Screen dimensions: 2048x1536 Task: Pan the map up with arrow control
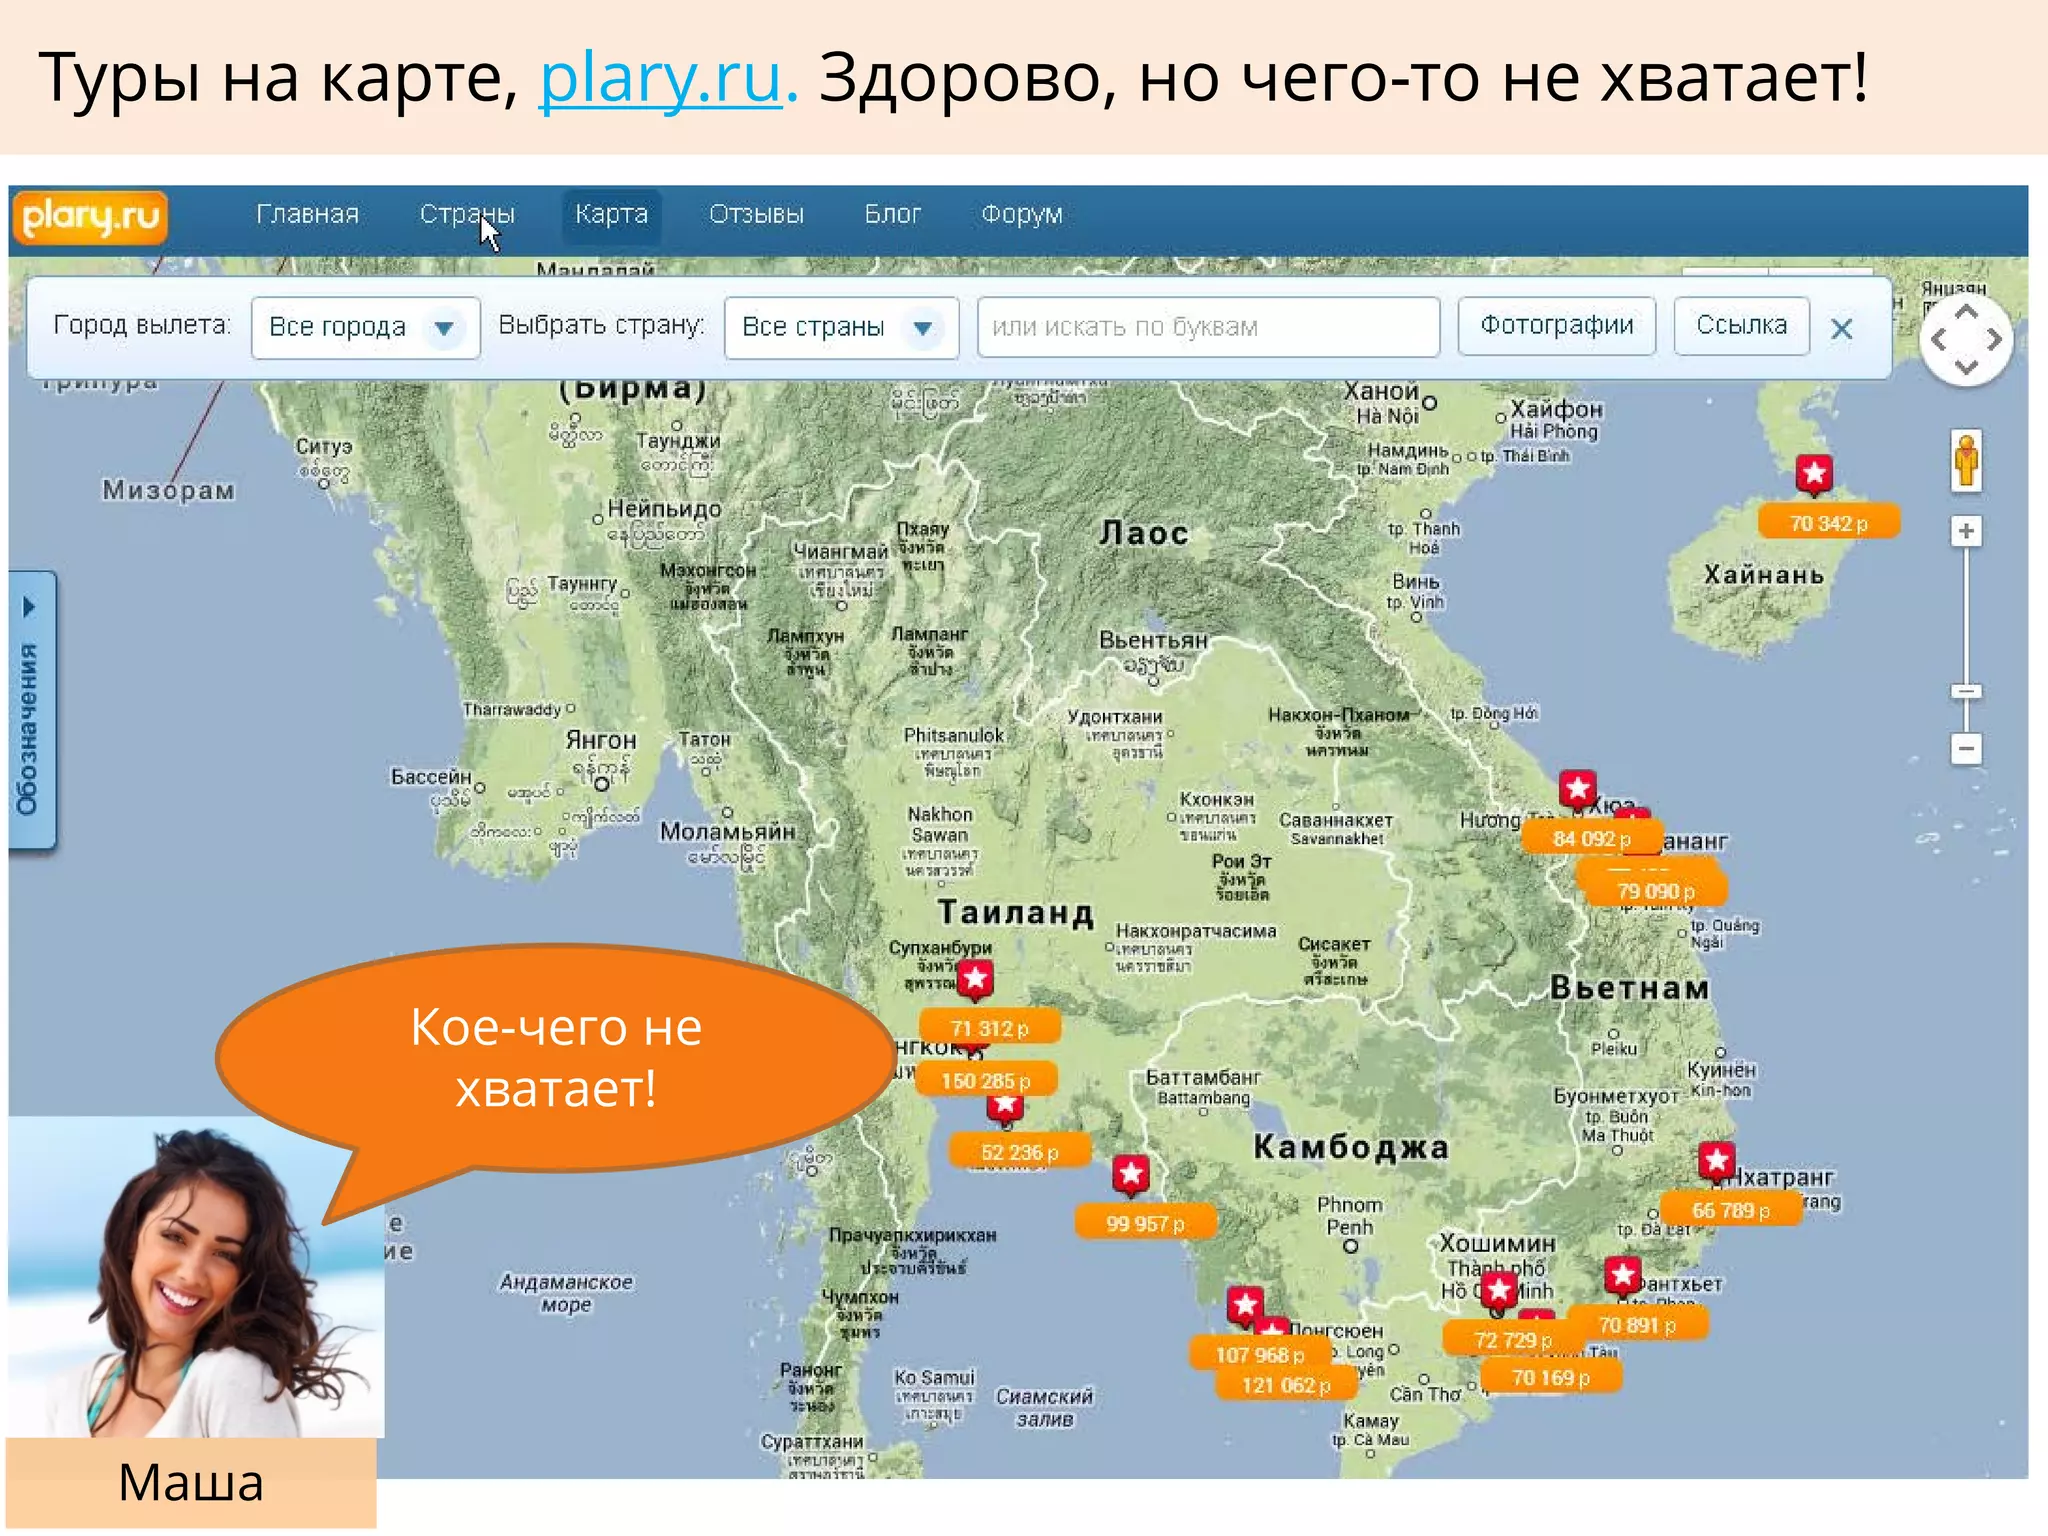[x=1966, y=312]
